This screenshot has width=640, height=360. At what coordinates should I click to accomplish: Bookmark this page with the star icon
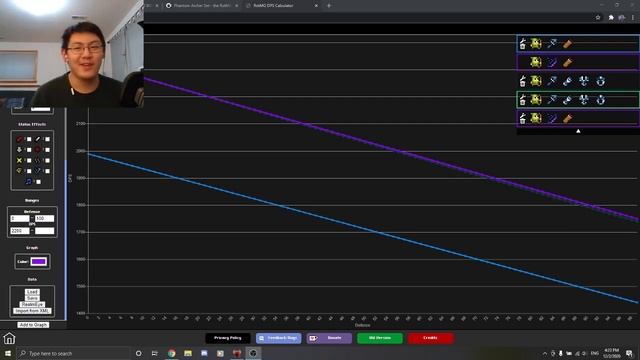coord(598,18)
